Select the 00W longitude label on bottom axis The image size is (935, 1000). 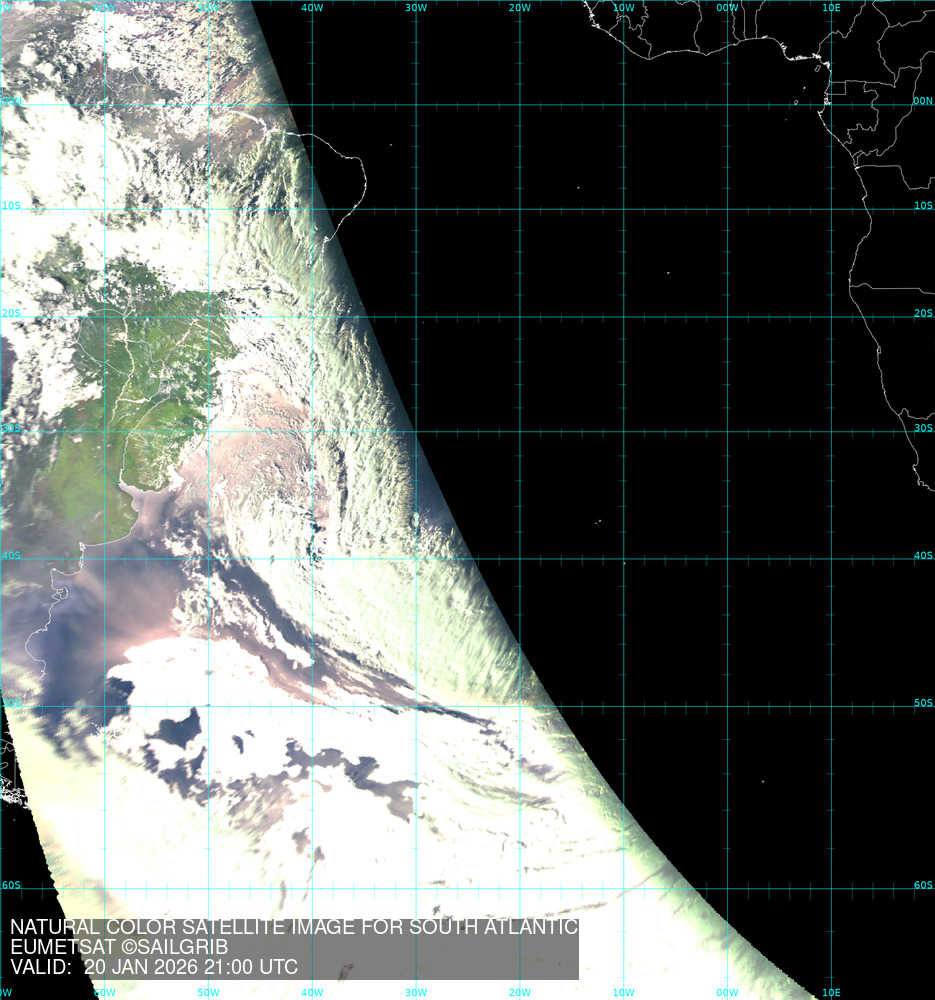(727, 992)
